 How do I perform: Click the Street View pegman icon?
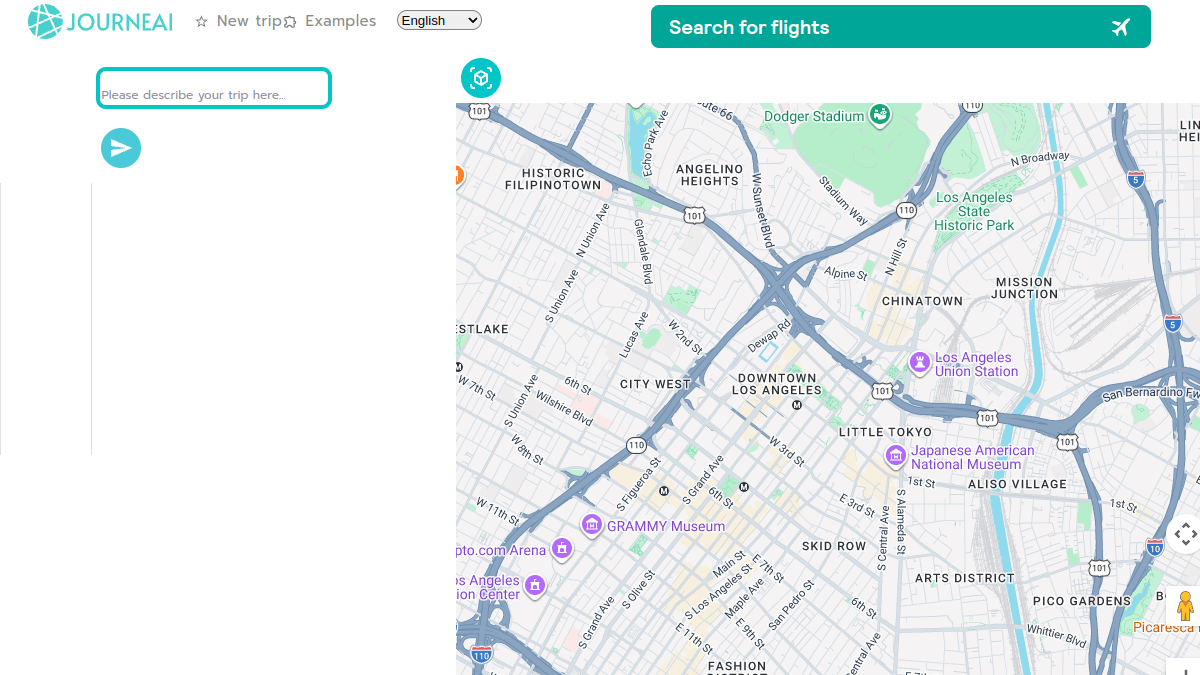[x=1186, y=607]
